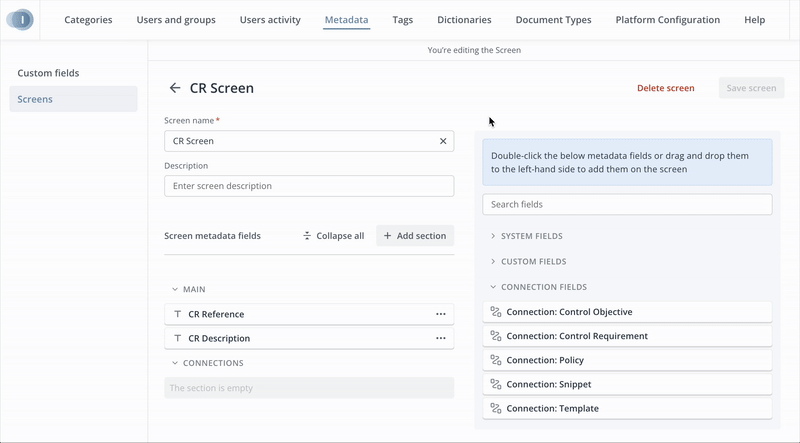The image size is (800, 443).
Task: Clear the Screen name field with X
Action: (x=443, y=141)
